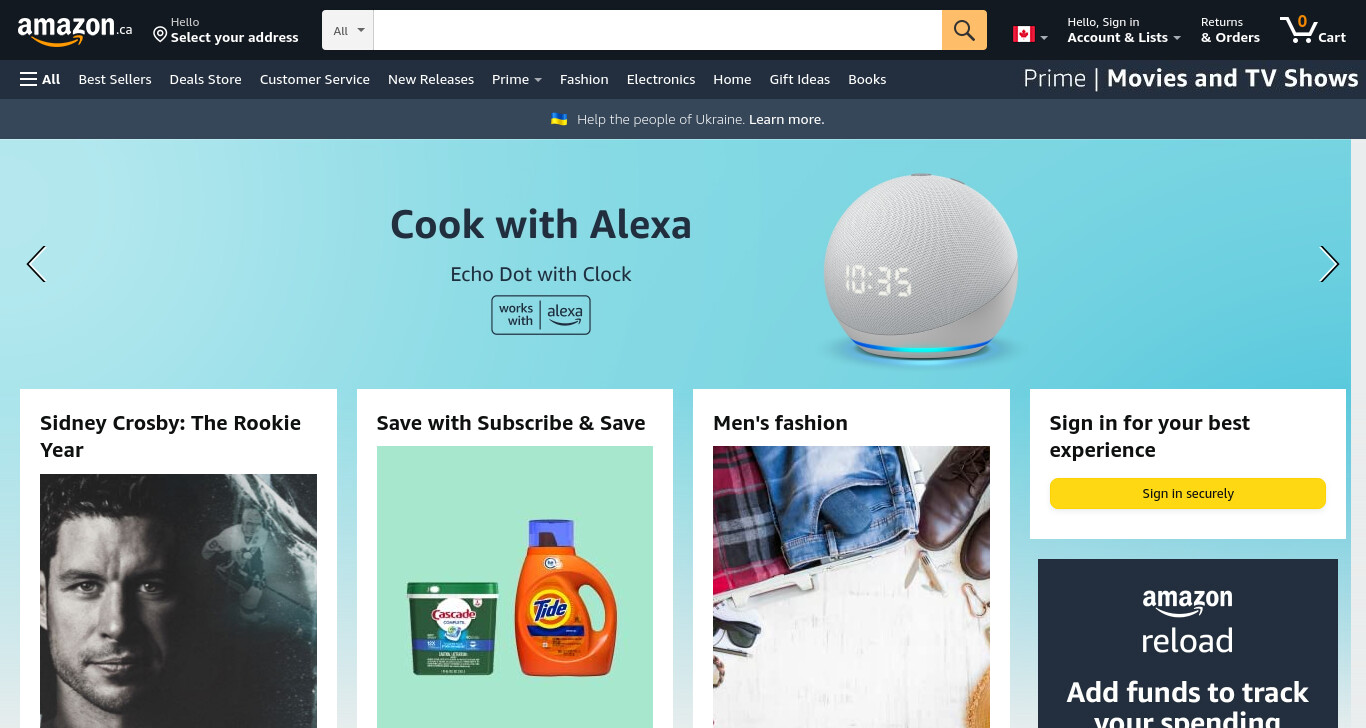Open the shopping cart icon

(x=1313, y=30)
